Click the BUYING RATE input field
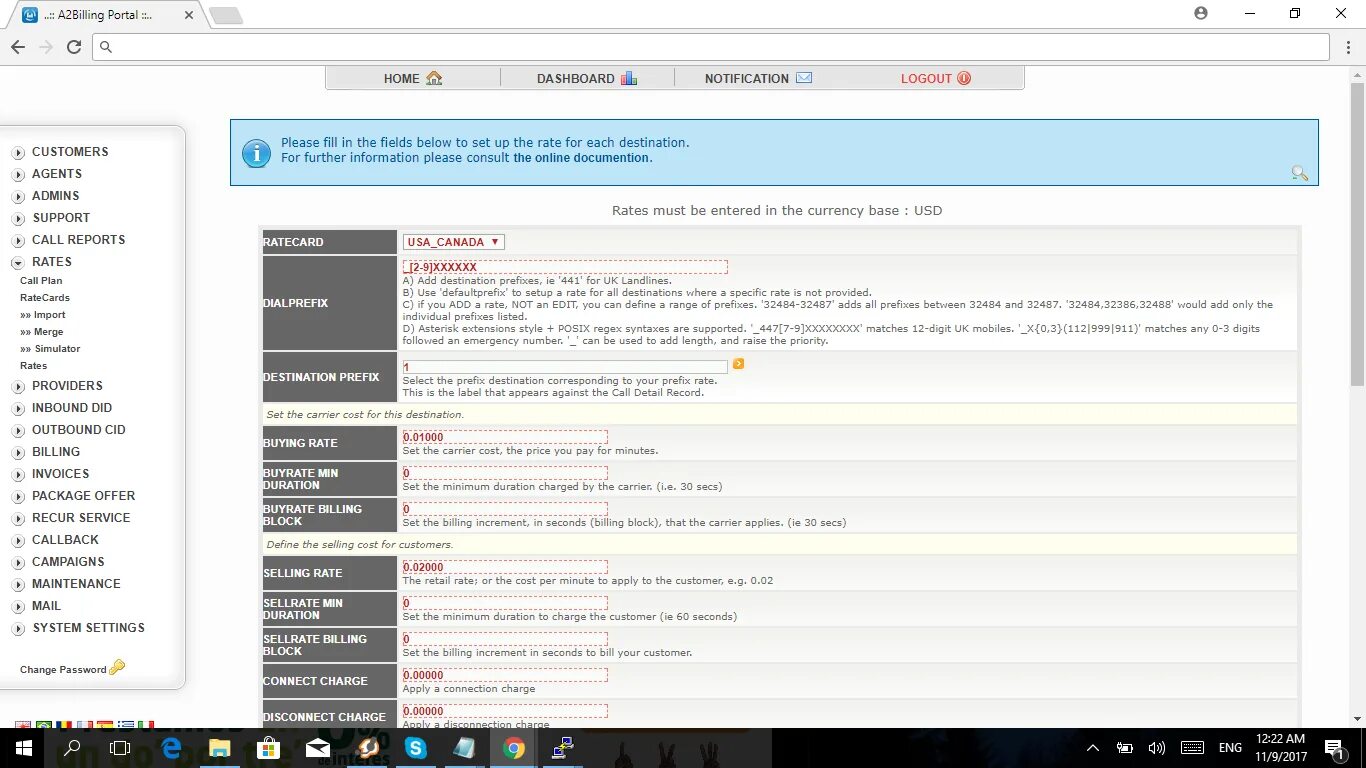This screenshot has height=768, width=1366. pyautogui.click(x=505, y=437)
